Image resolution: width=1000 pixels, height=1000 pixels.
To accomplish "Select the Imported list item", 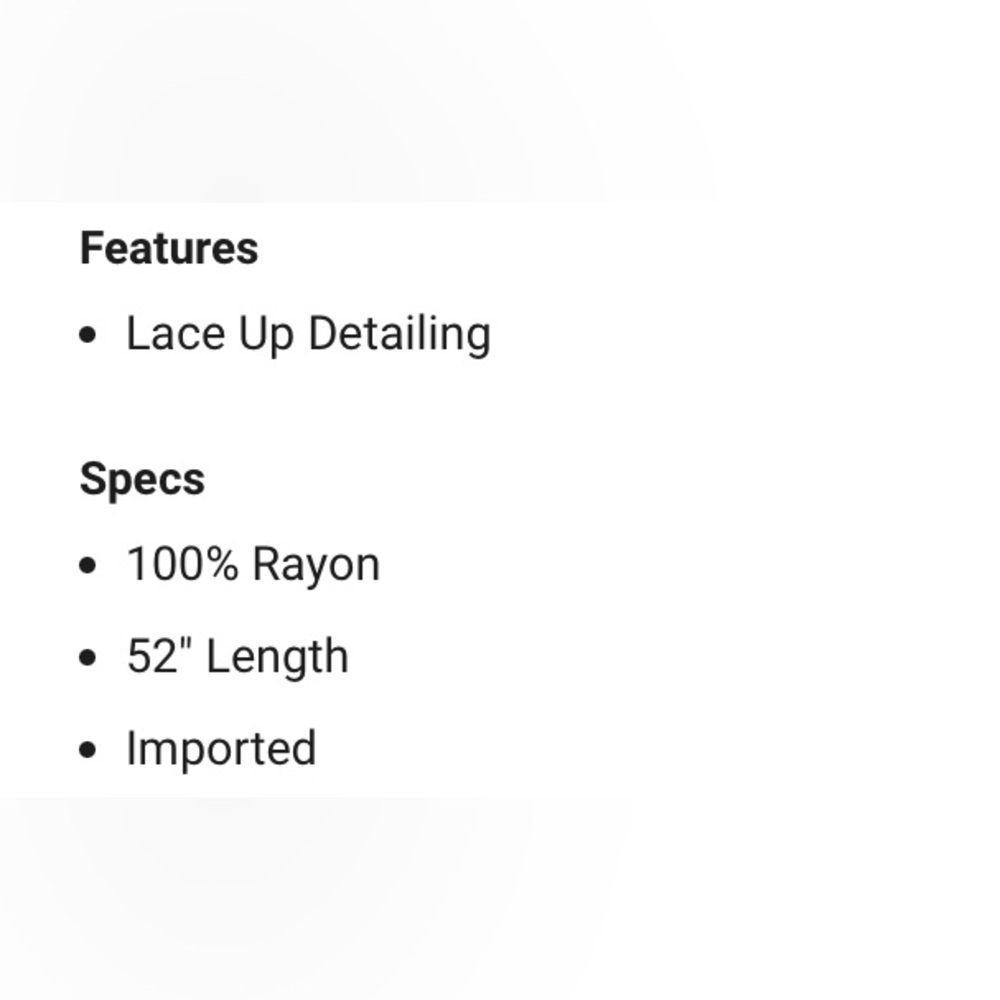I will click(x=221, y=749).
